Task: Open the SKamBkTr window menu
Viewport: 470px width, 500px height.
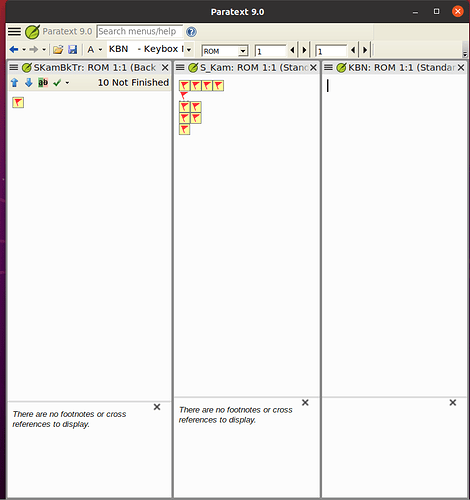Action: click(14, 67)
